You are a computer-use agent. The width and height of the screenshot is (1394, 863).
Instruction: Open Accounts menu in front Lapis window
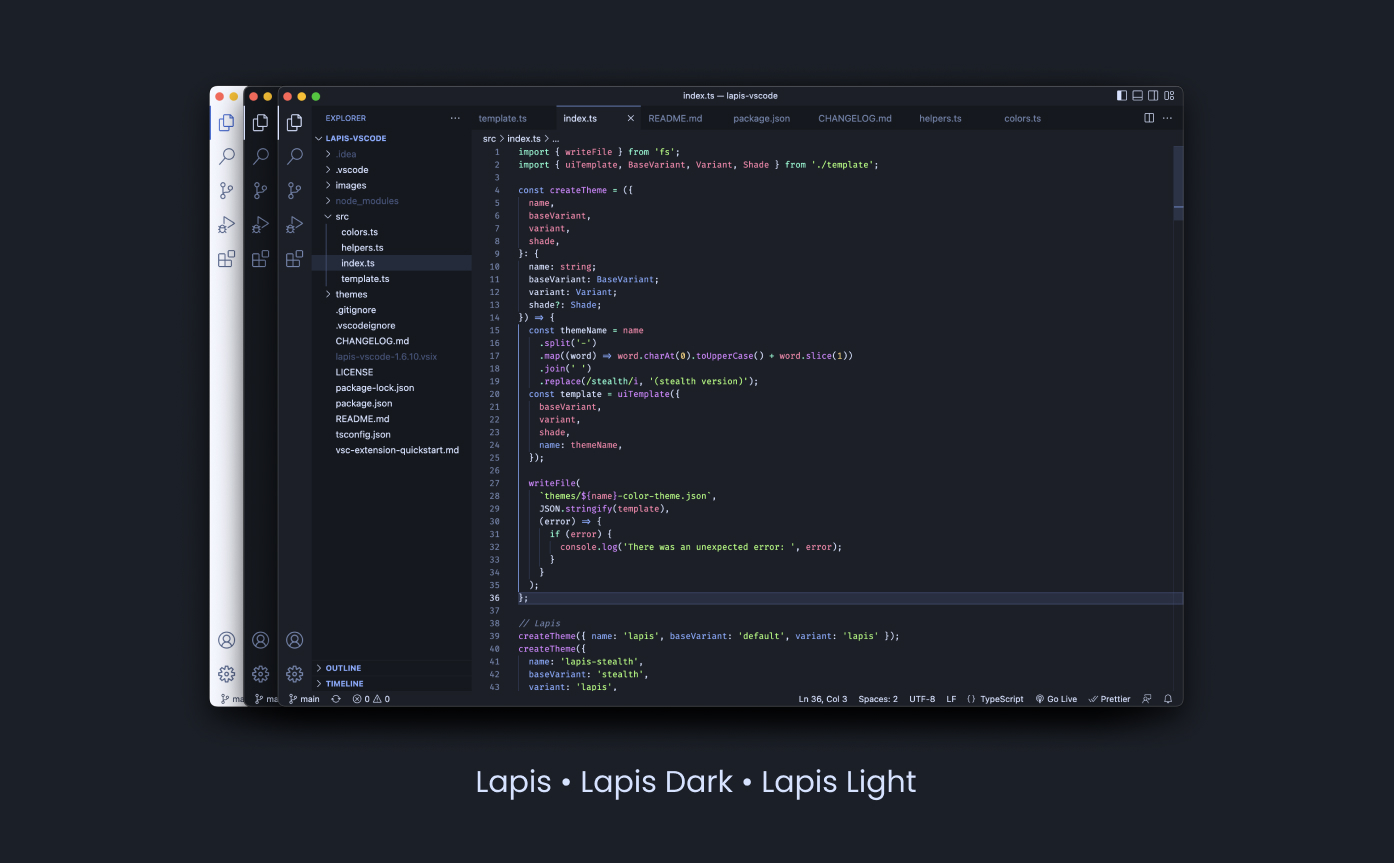[x=294, y=640]
